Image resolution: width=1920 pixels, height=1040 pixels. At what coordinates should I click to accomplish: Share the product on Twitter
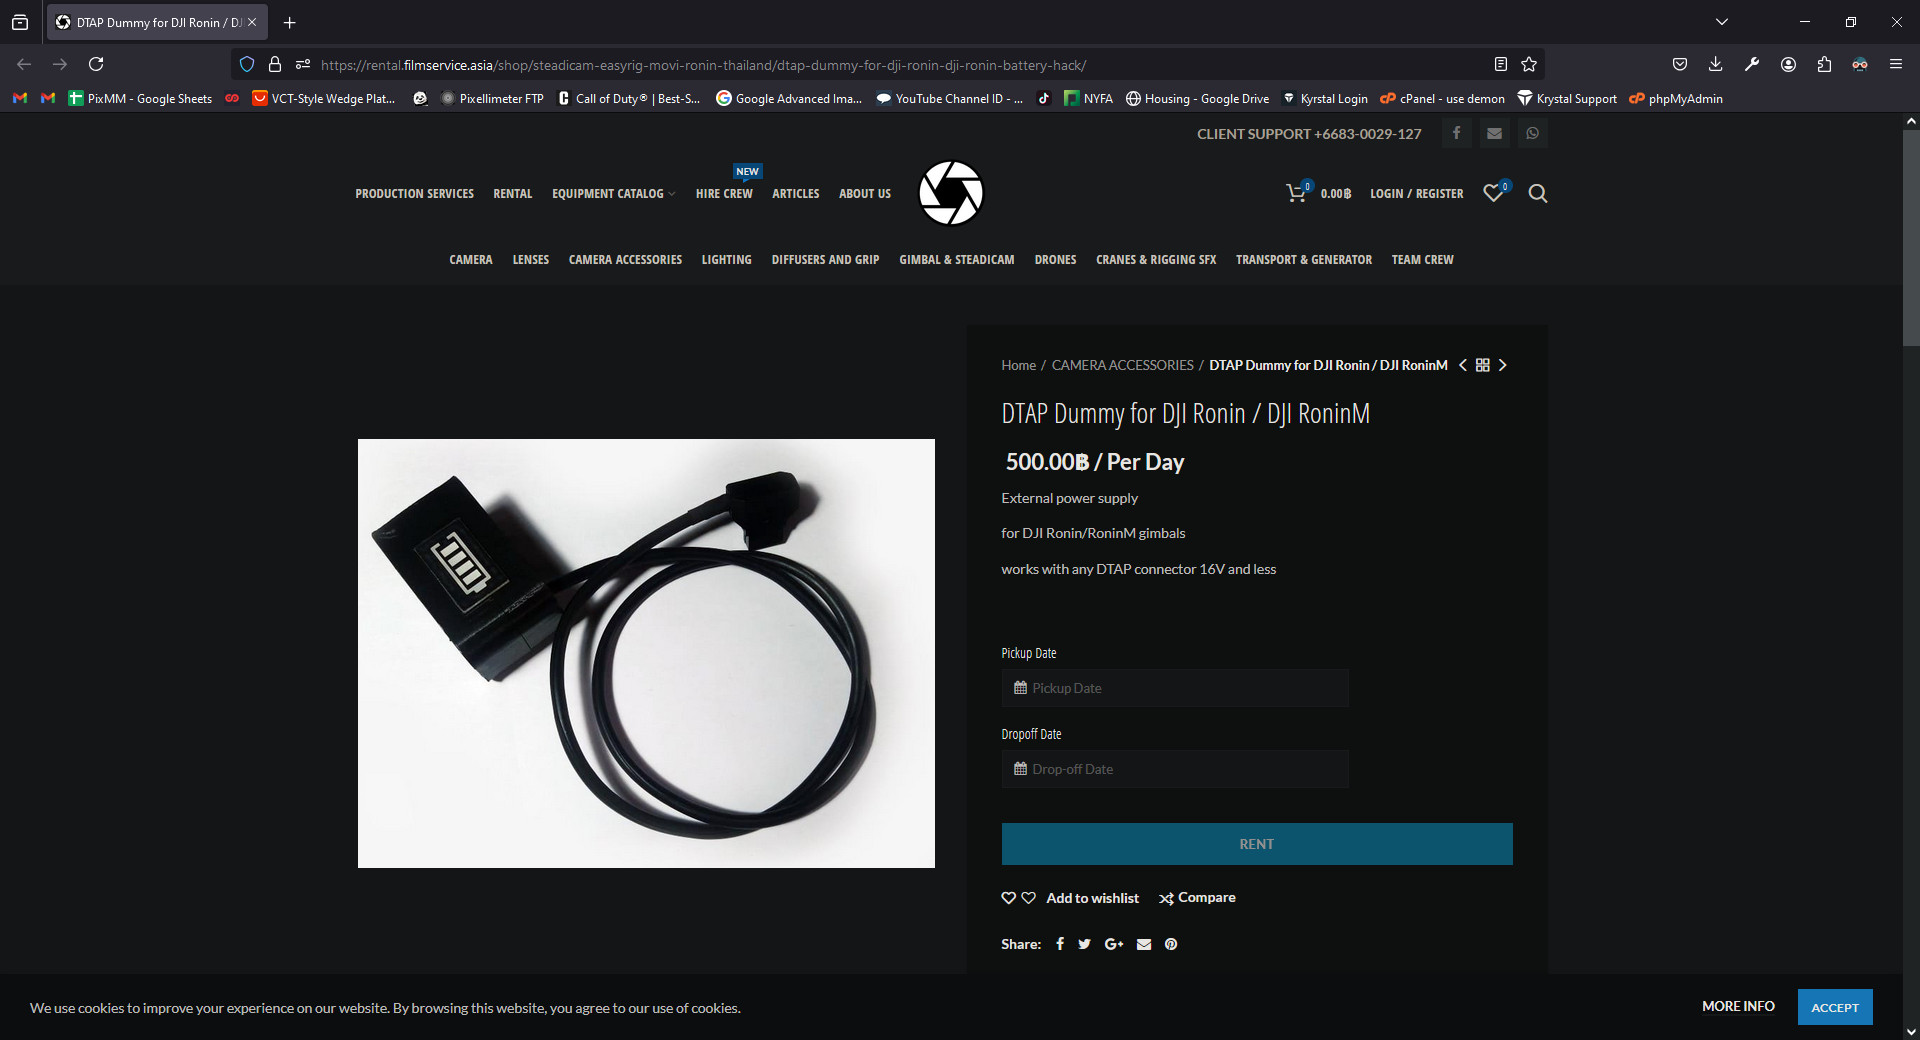click(1085, 944)
